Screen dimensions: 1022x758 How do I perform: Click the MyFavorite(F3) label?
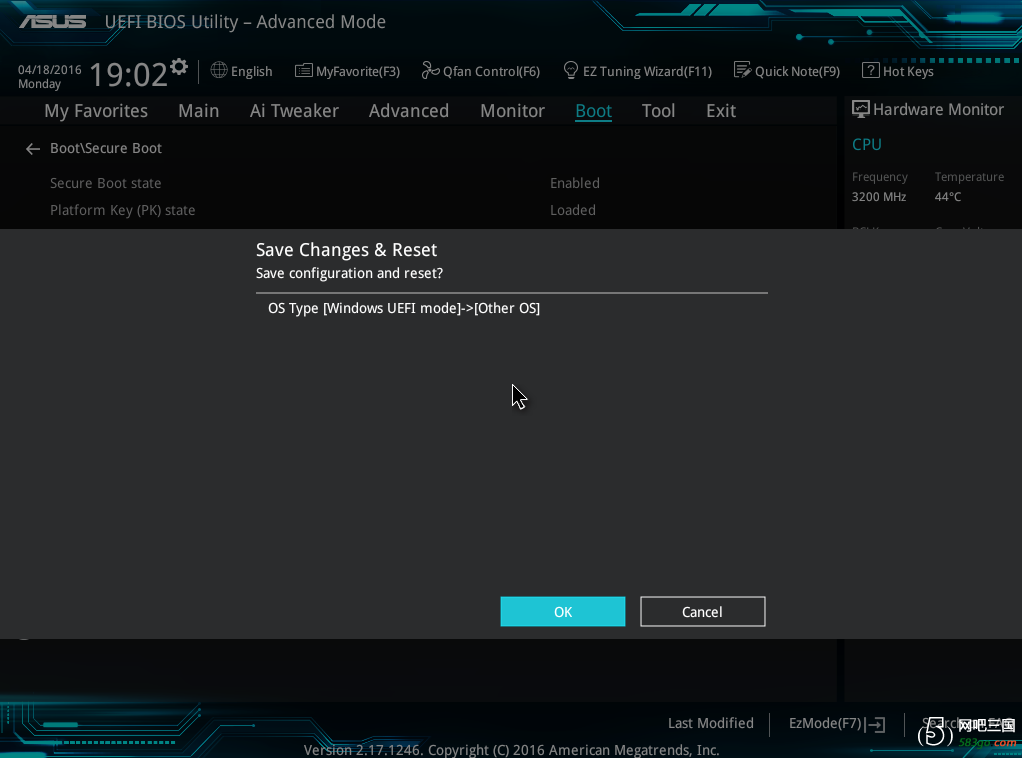(x=358, y=72)
